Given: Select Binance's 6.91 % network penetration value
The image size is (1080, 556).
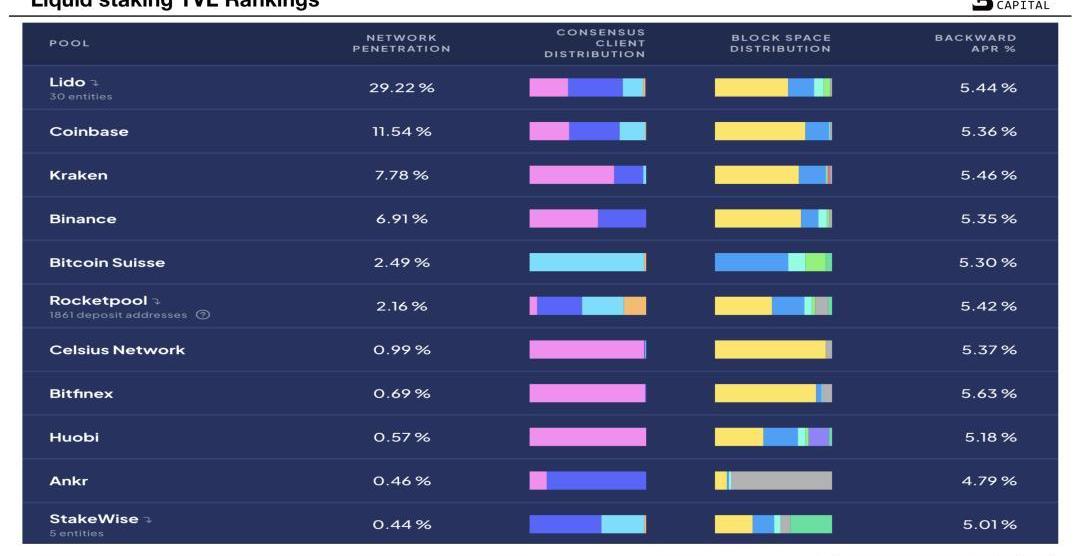Looking at the screenshot, I should pyautogui.click(x=402, y=219).
